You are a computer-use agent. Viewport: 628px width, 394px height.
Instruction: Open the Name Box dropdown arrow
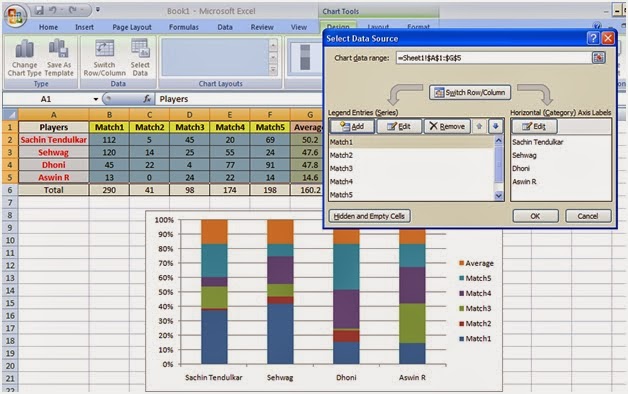pyautogui.click(x=96, y=99)
